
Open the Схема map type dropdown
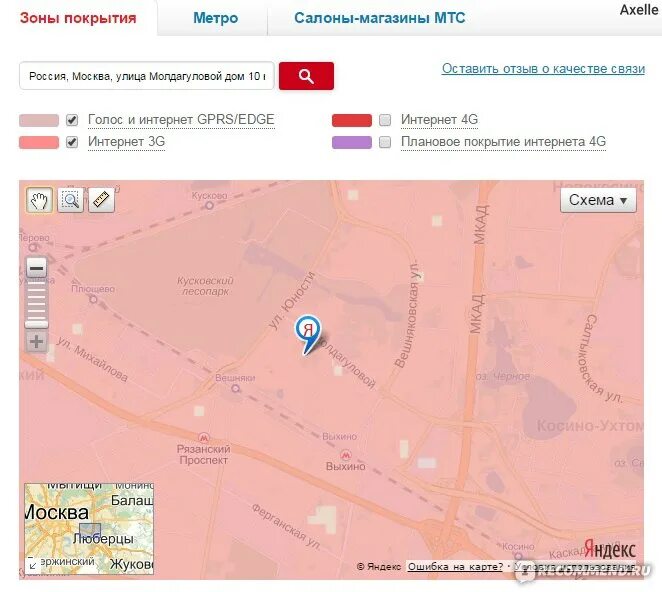(598, 200)
